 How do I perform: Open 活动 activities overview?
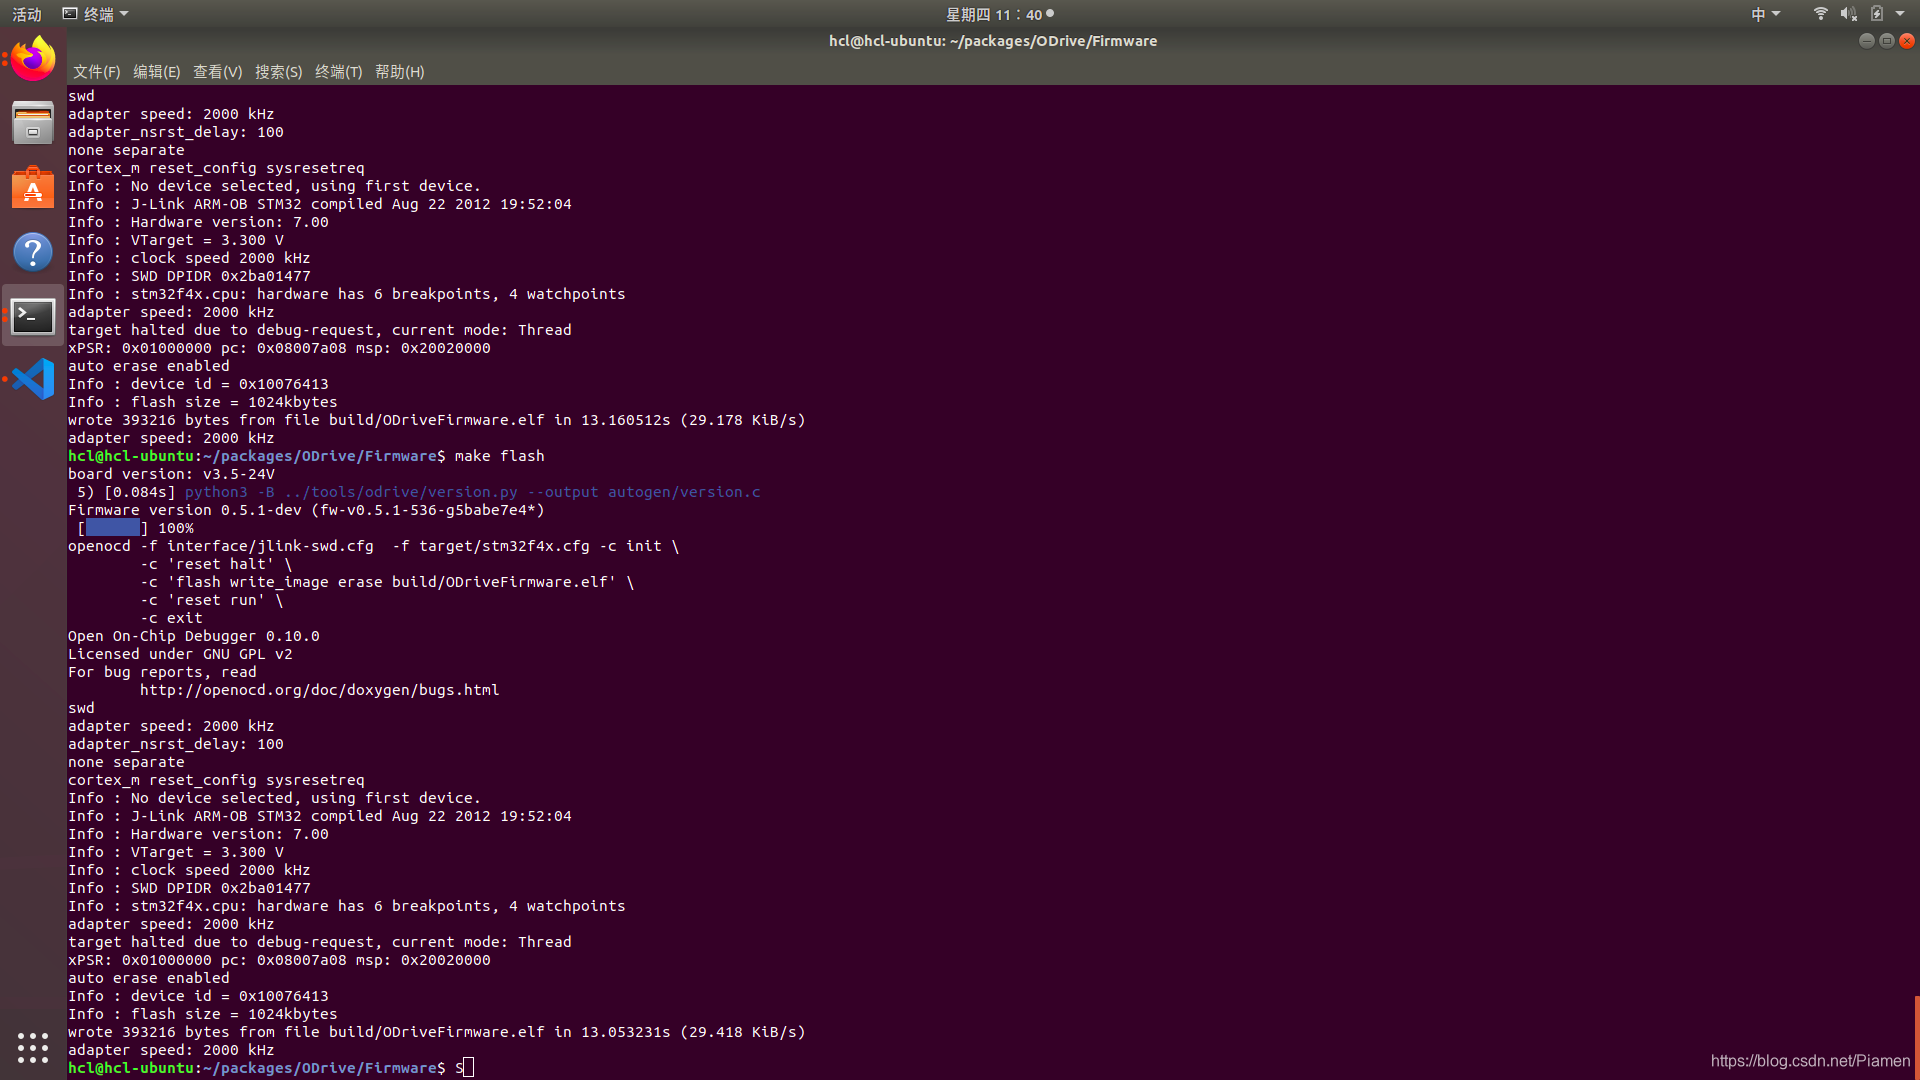tap(27, 14)
